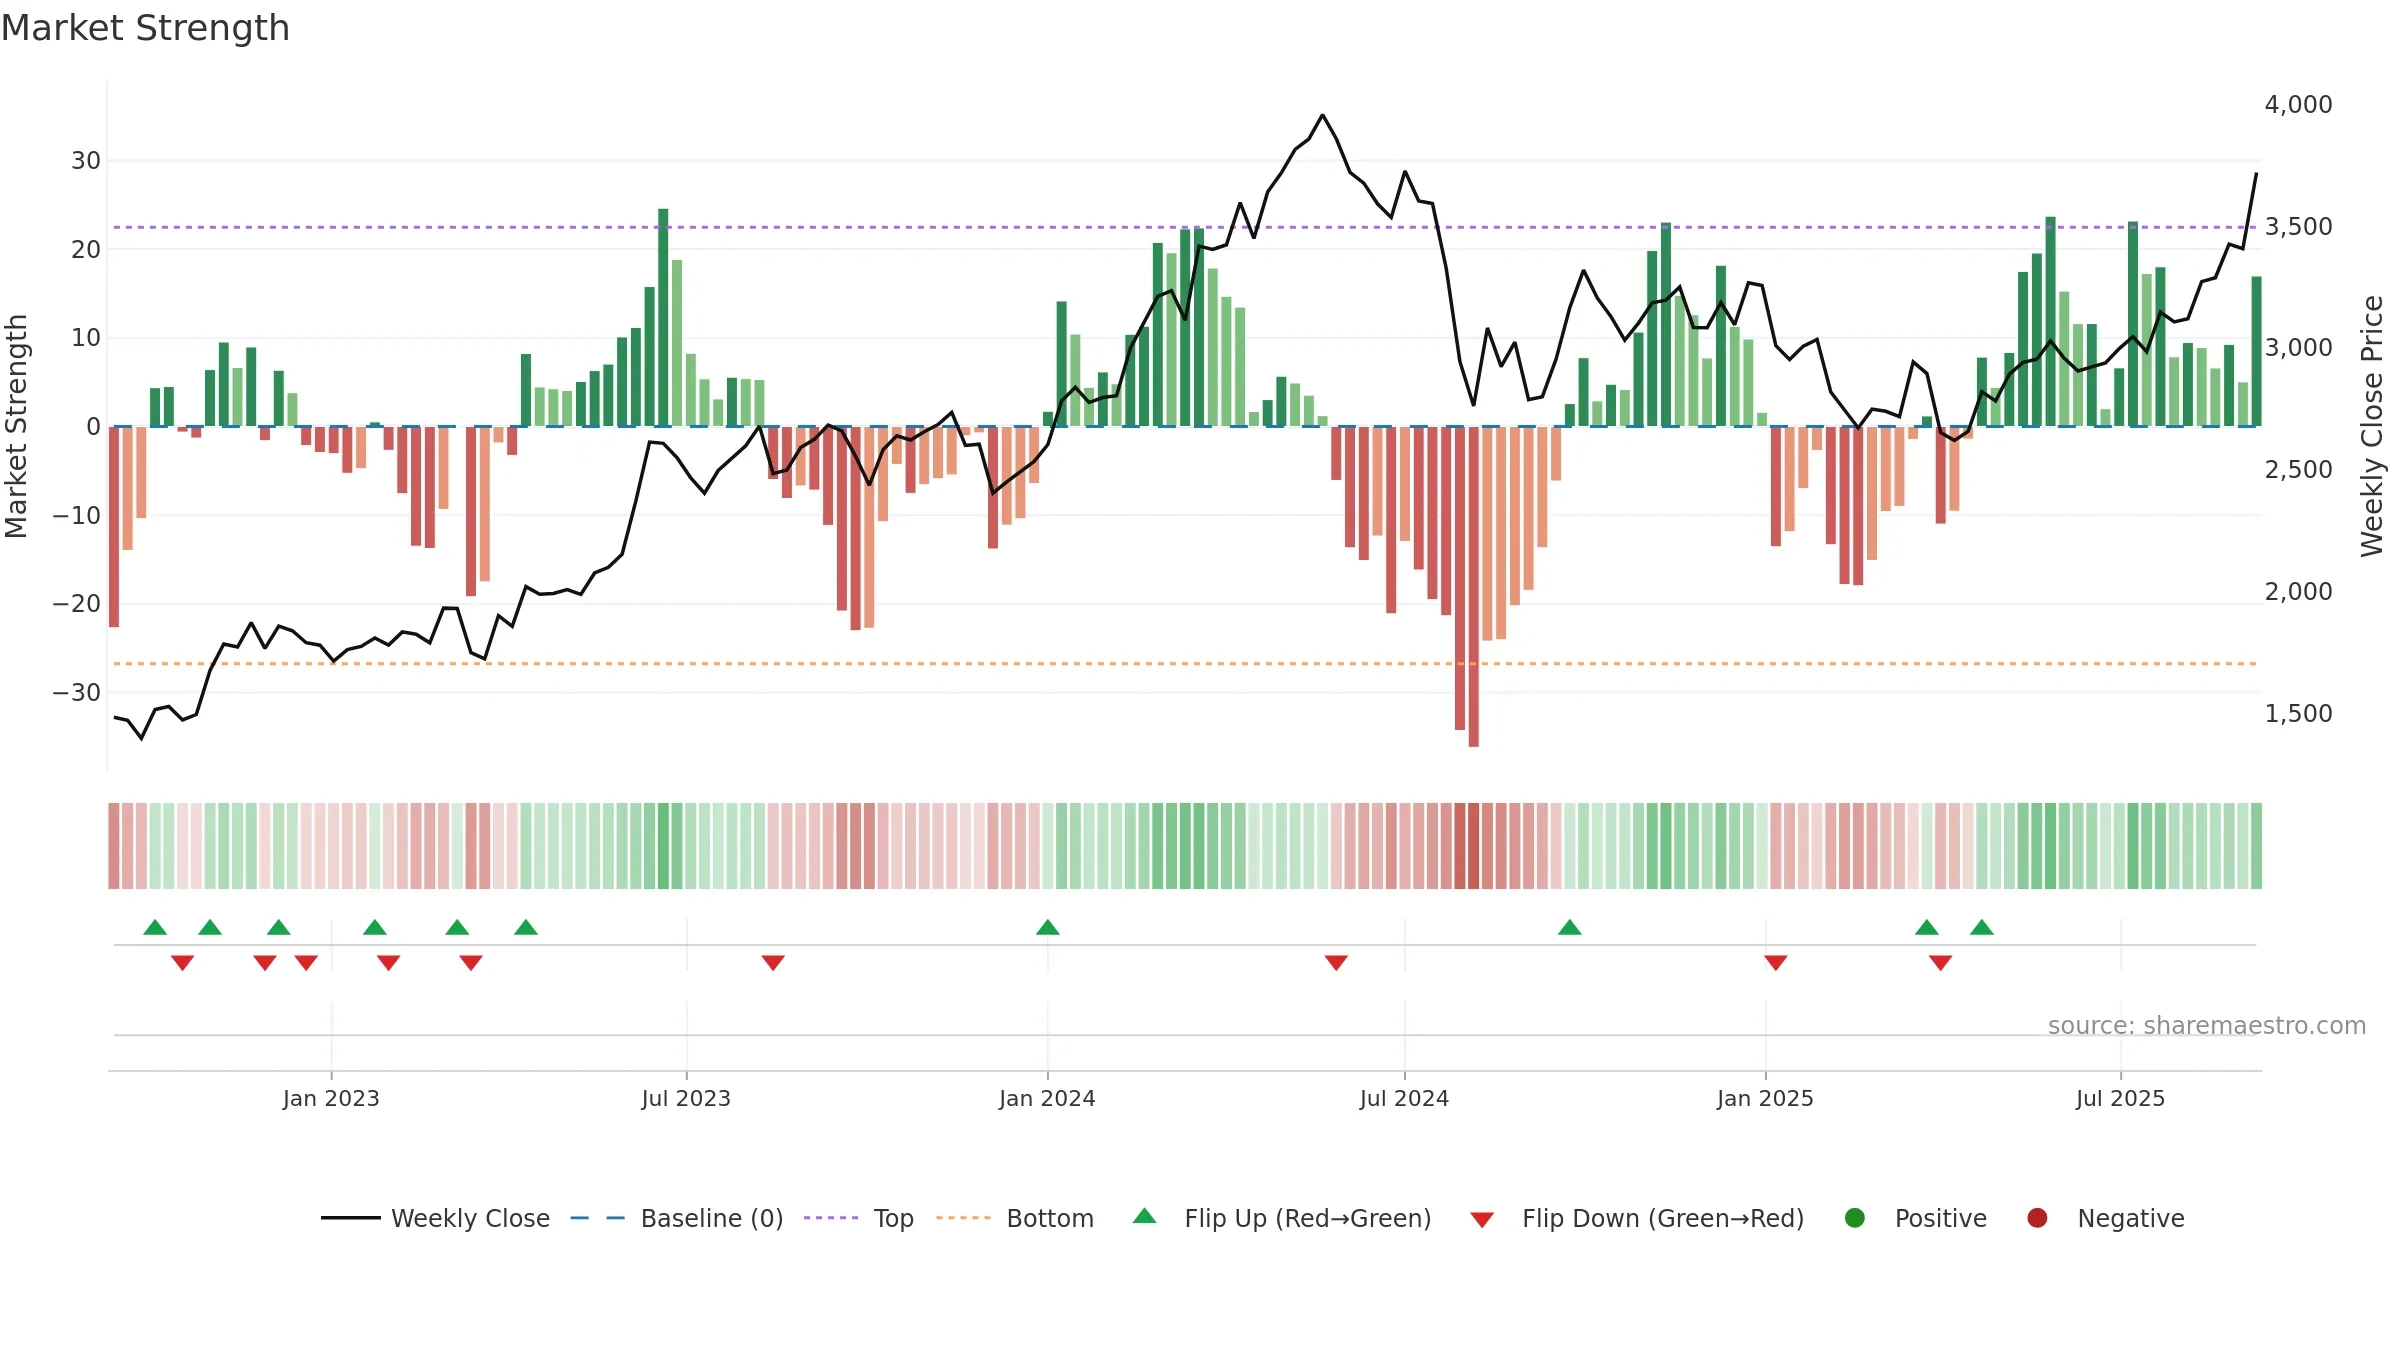Click the weekly close price peak in mid-2024
2400x1350 pixels.
[x=1322, y=115]
